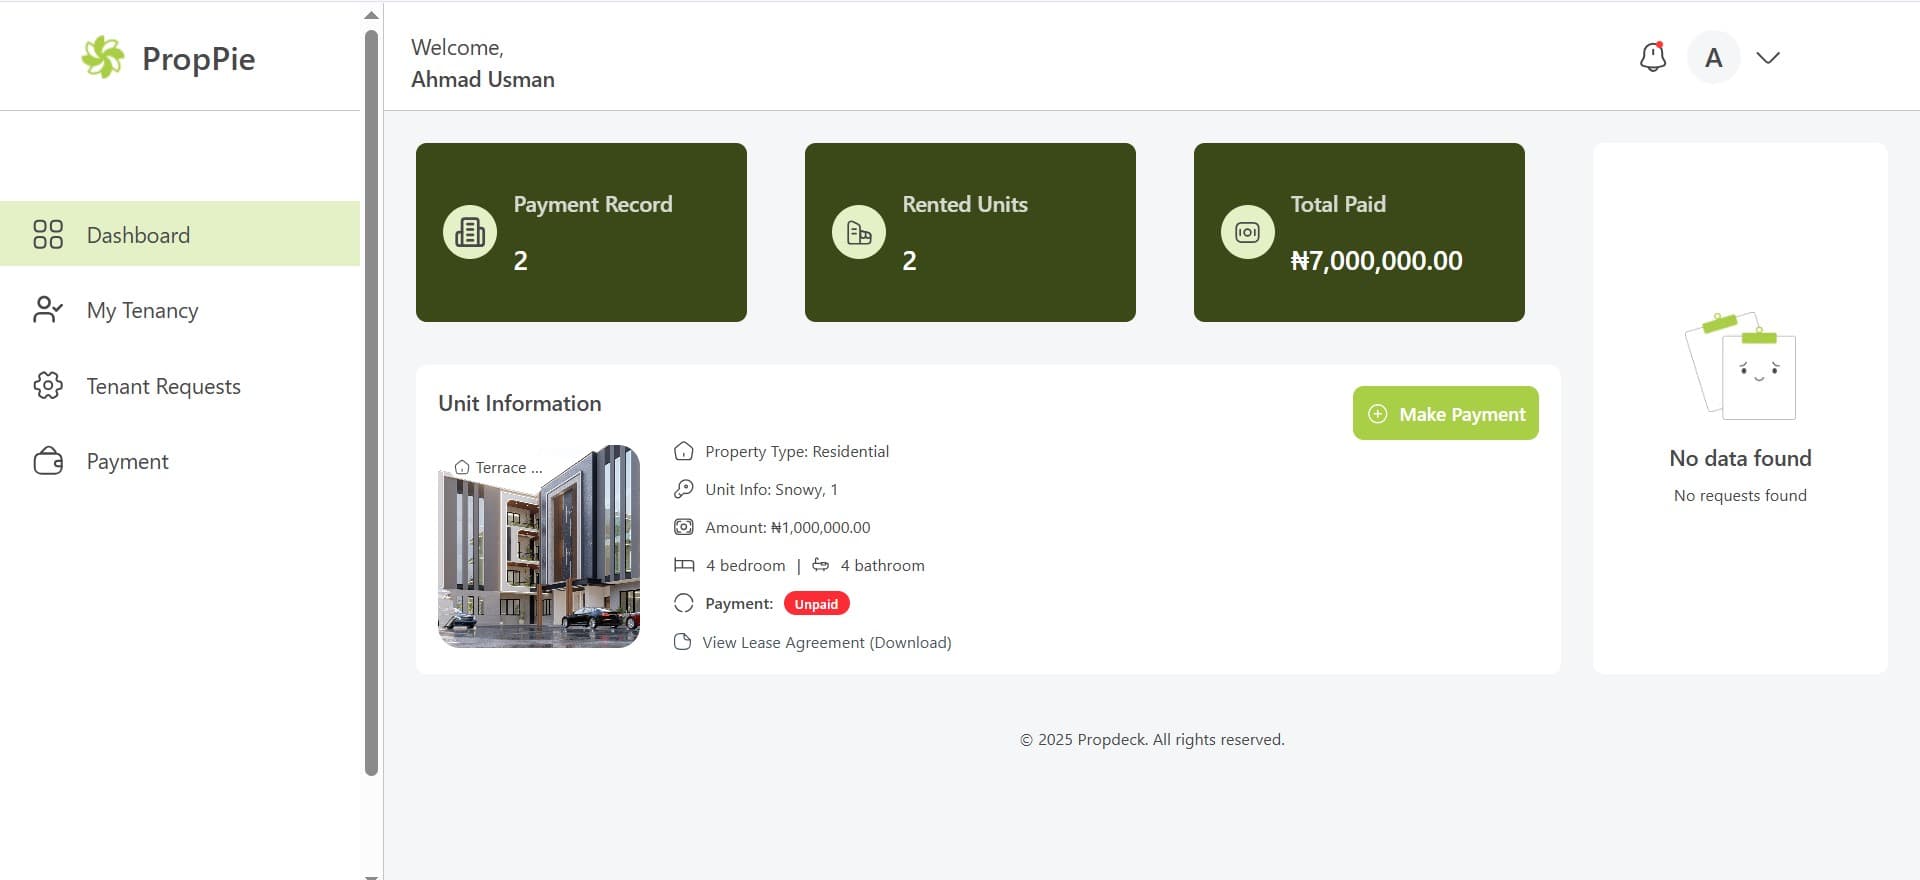Viewport: 1920px width, 880px height.
Task: Click the Property Type: Residential text
Action: click(797, 451)
